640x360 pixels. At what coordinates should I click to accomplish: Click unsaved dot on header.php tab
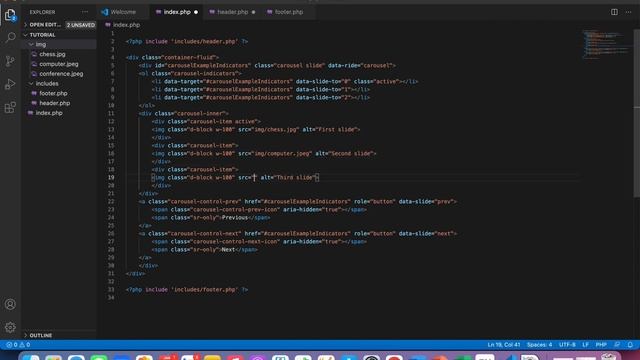click(x=253, y=12)
